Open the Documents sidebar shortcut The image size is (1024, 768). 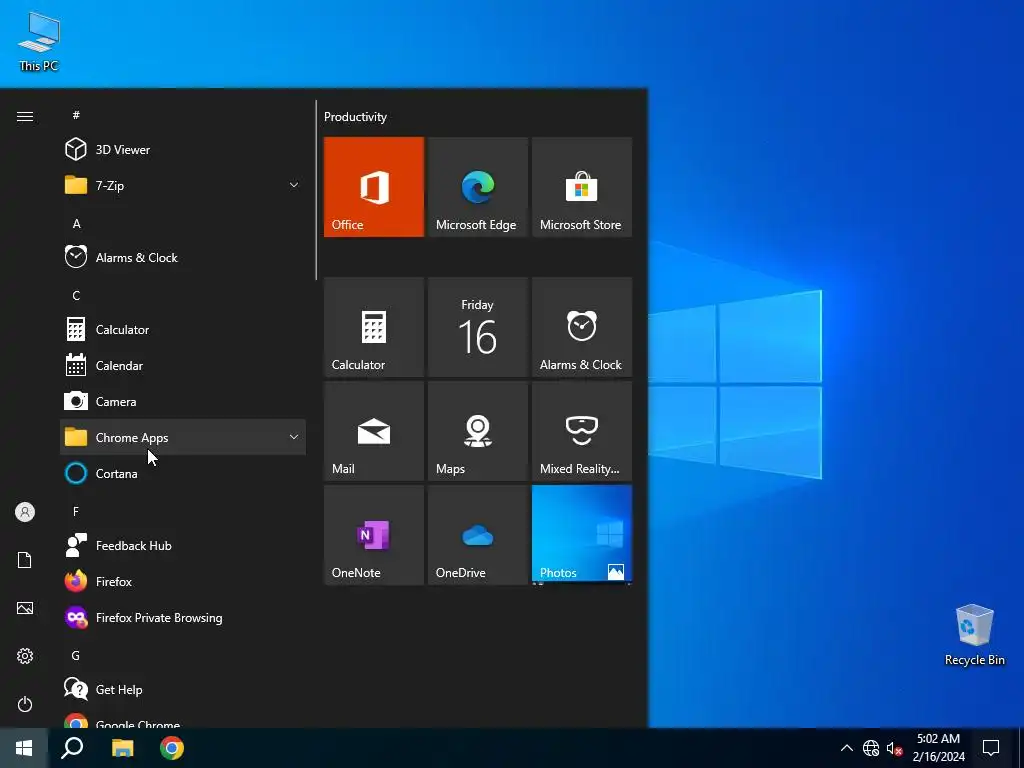pos(25,560)
